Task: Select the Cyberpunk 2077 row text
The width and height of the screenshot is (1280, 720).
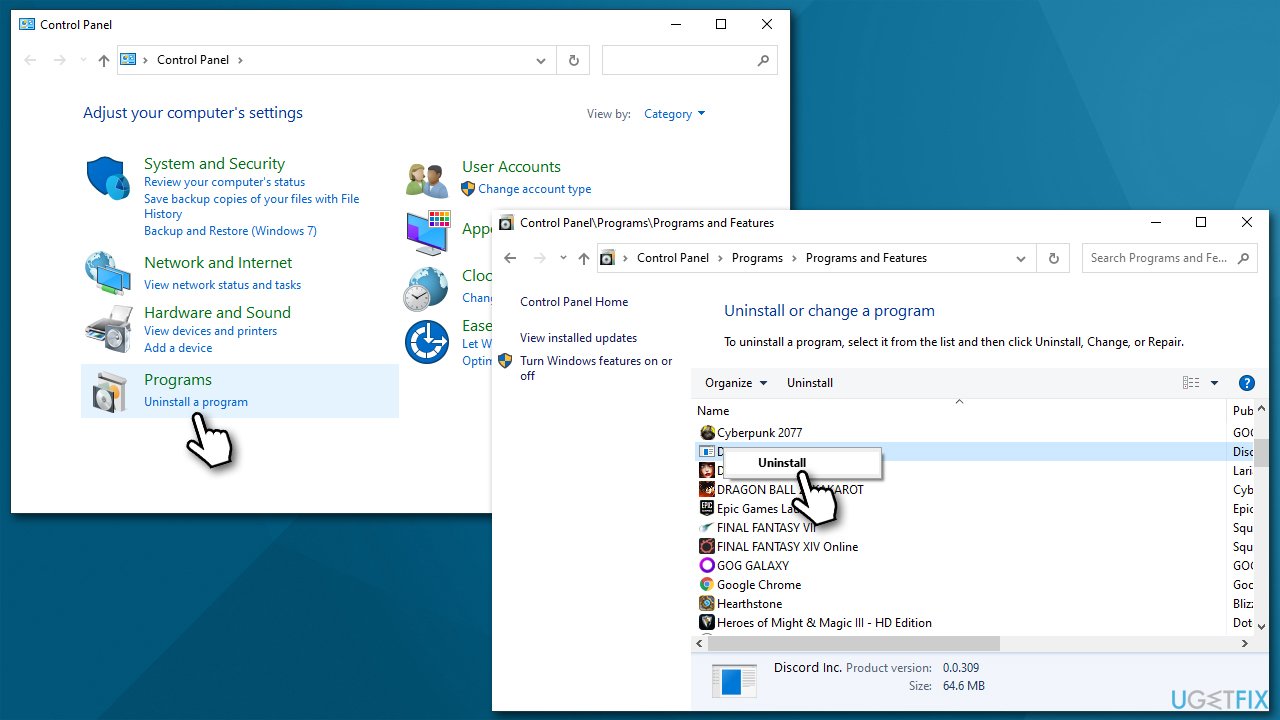Action: click(759, 433)
